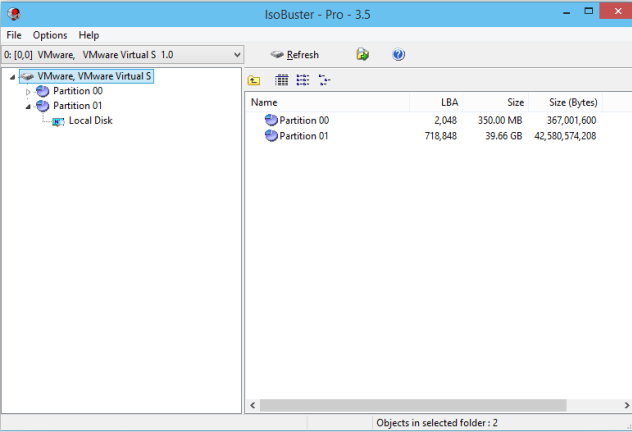Switch to details tree view icon

click(x=324, y=80)
